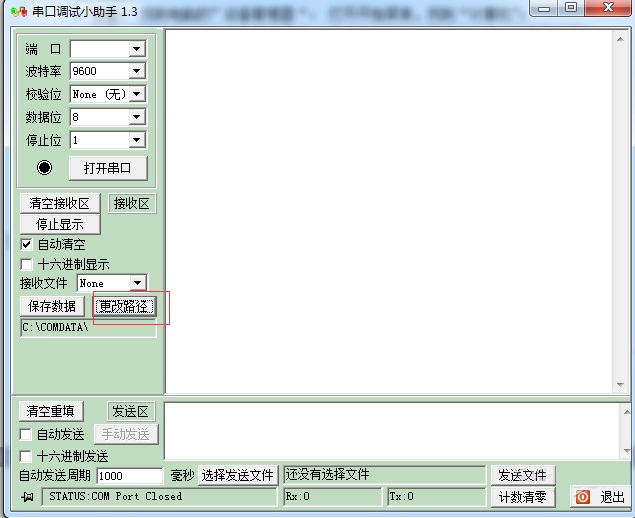Click the 选择发送文件 button

click(238, 475)
